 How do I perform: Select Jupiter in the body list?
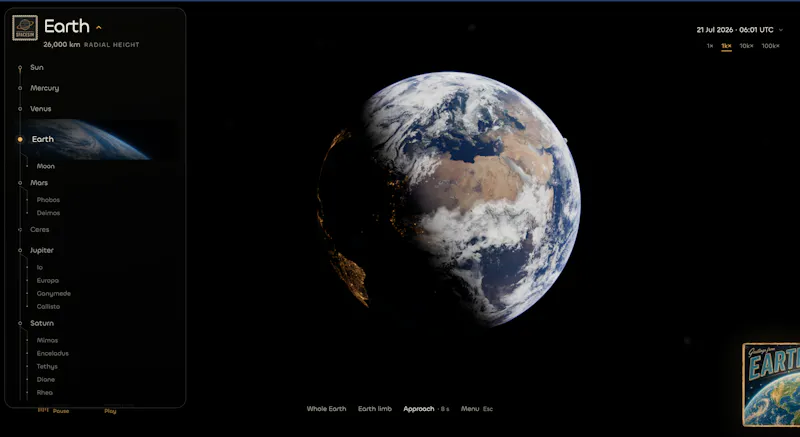(42, 250)
